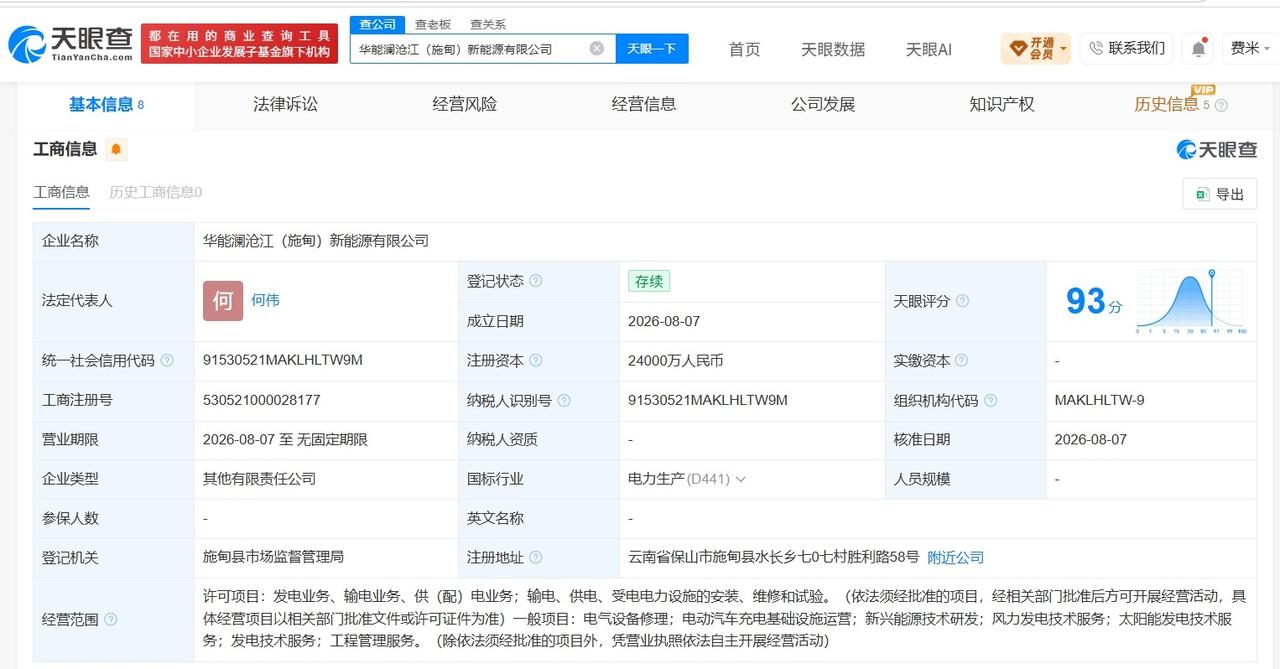The image size is (1280, 669).
Task: Click the 存续 registration status badge
Action: [649, 281]
